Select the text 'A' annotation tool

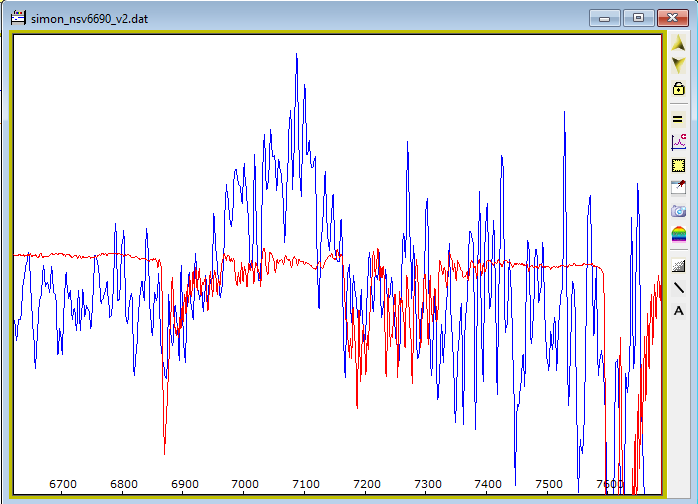[x=678, y=310]
